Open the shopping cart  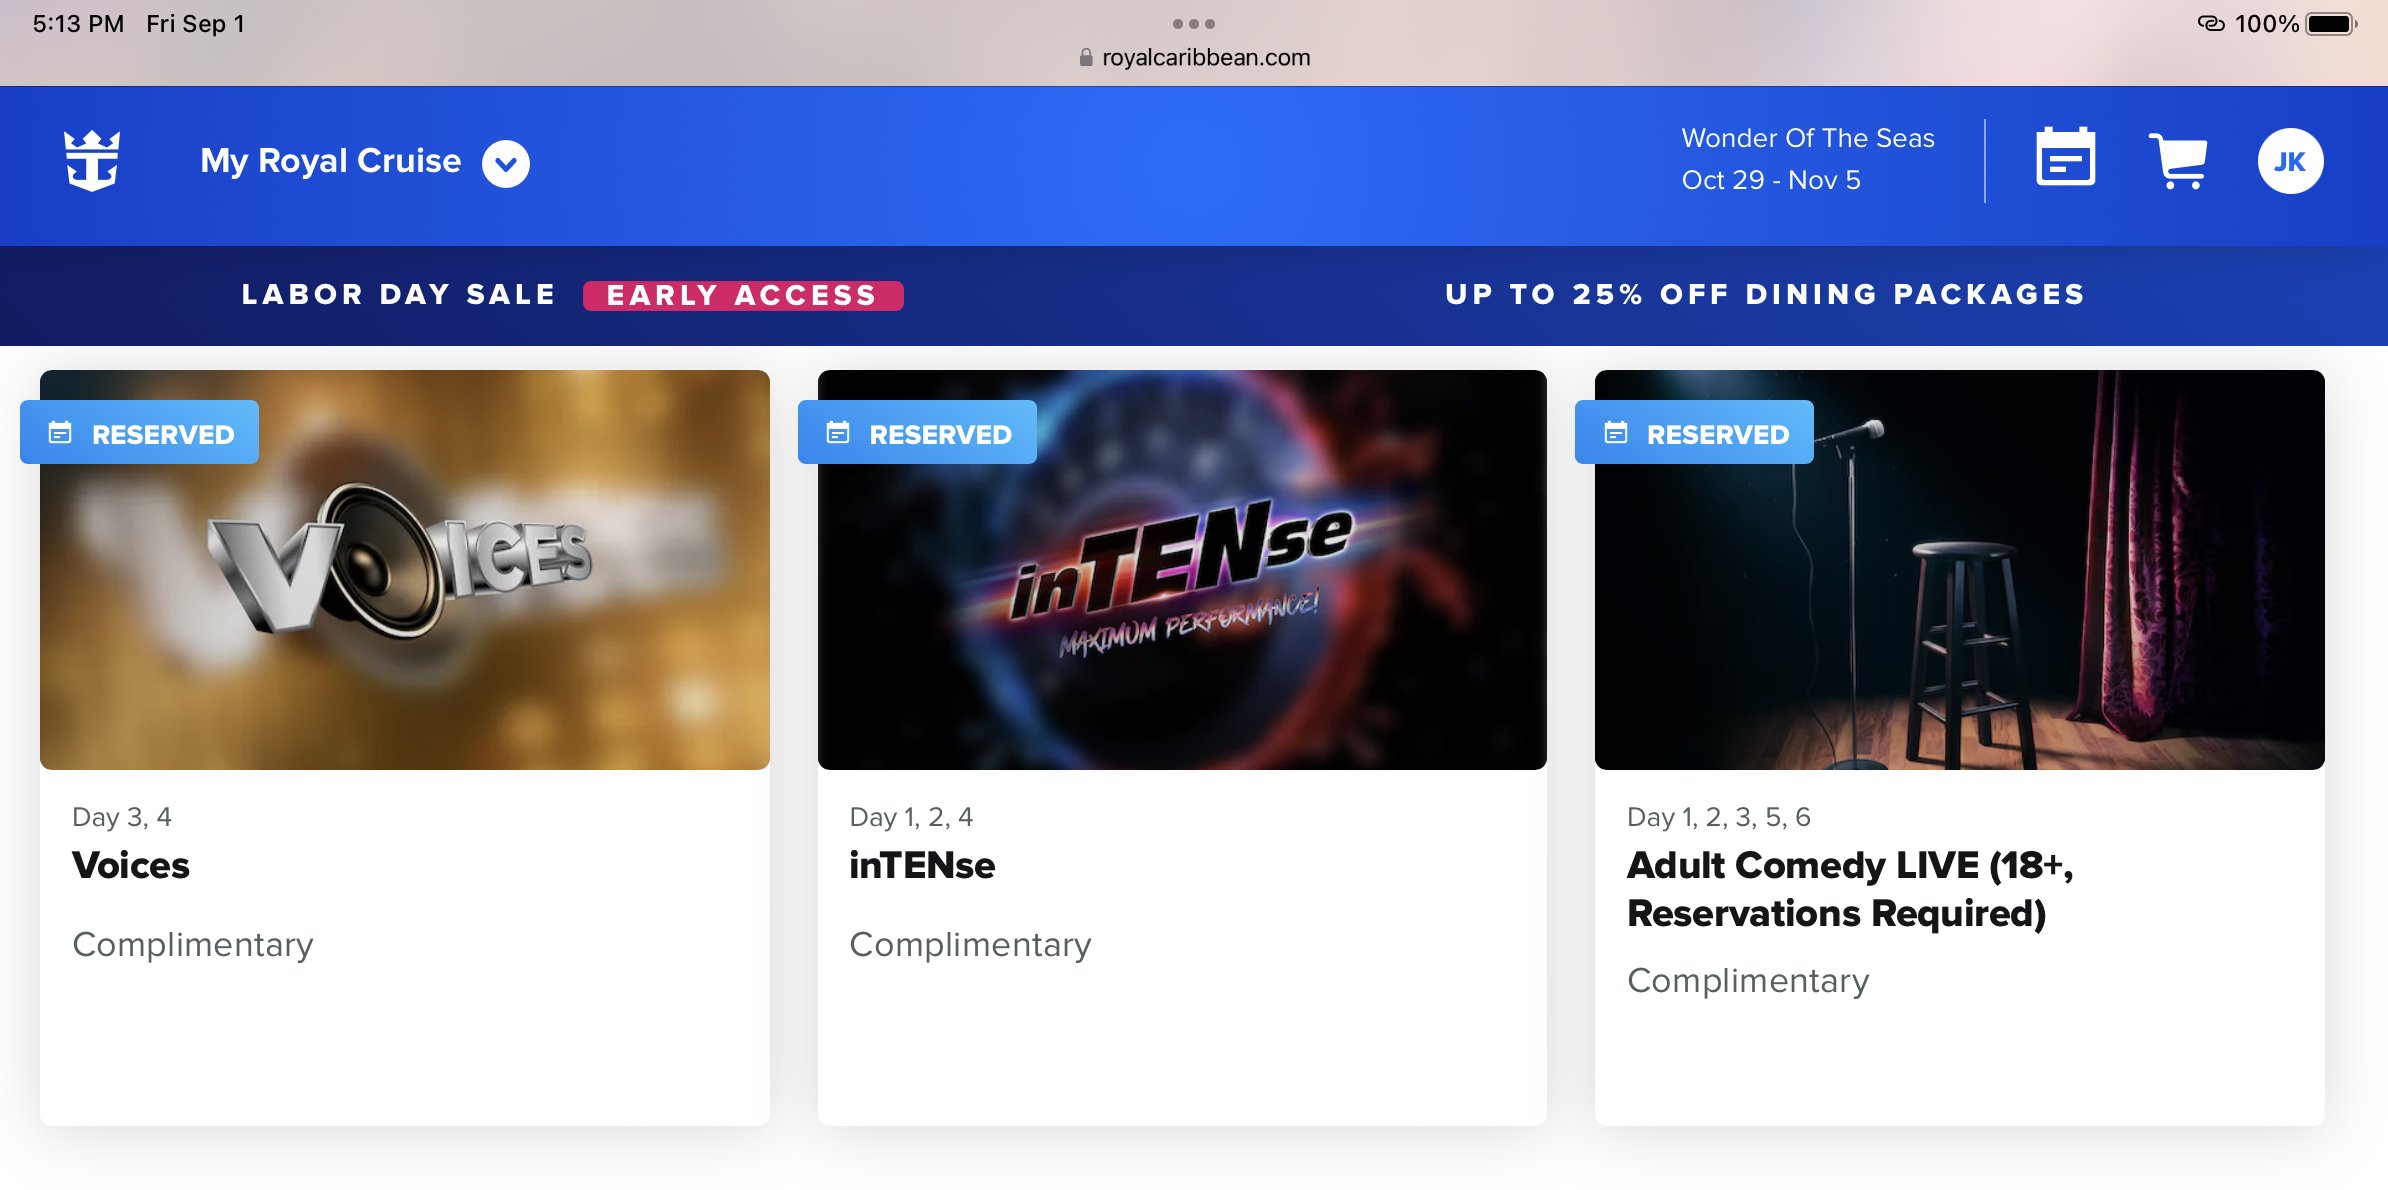coord(2178,160)
